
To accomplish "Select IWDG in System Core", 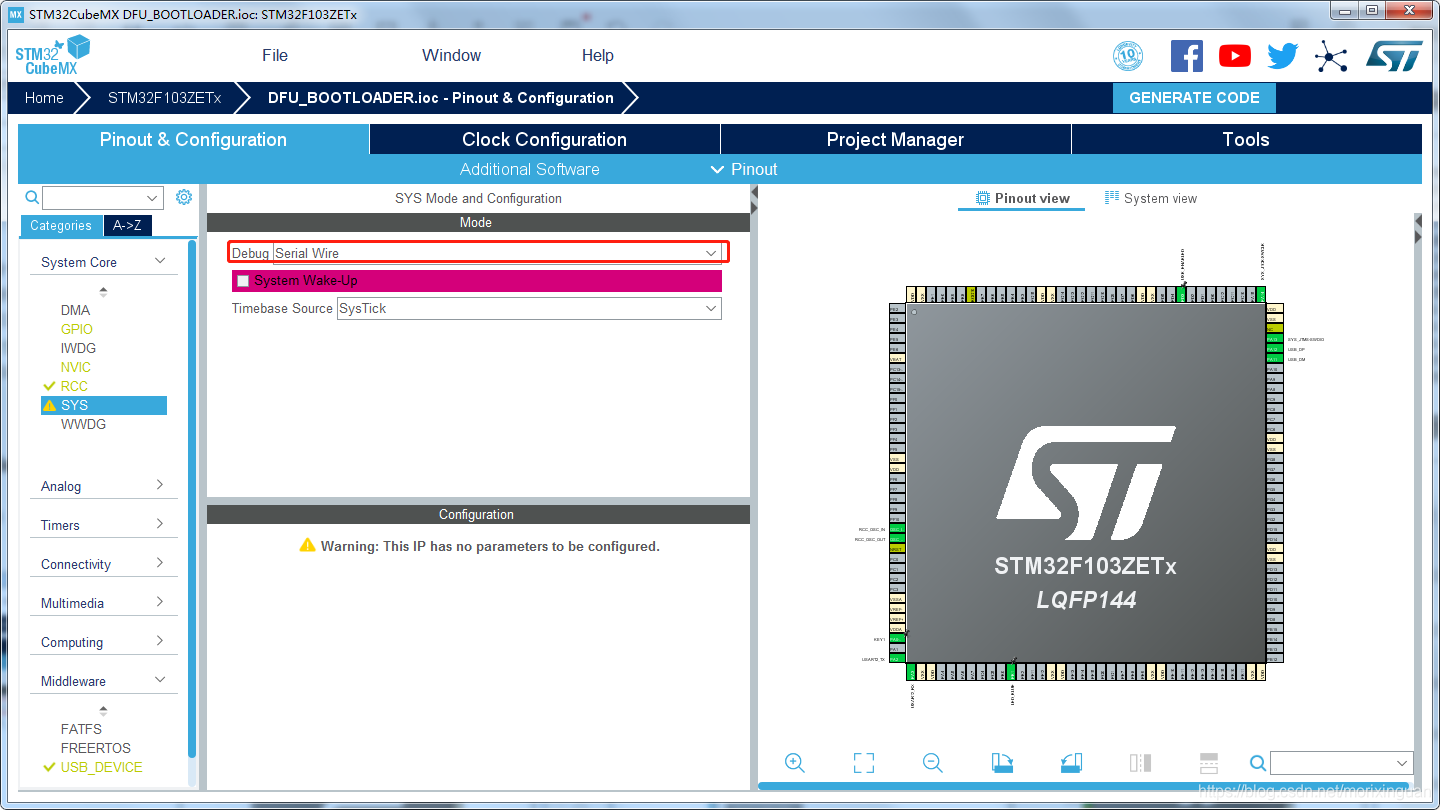I will tap(78, 348).
